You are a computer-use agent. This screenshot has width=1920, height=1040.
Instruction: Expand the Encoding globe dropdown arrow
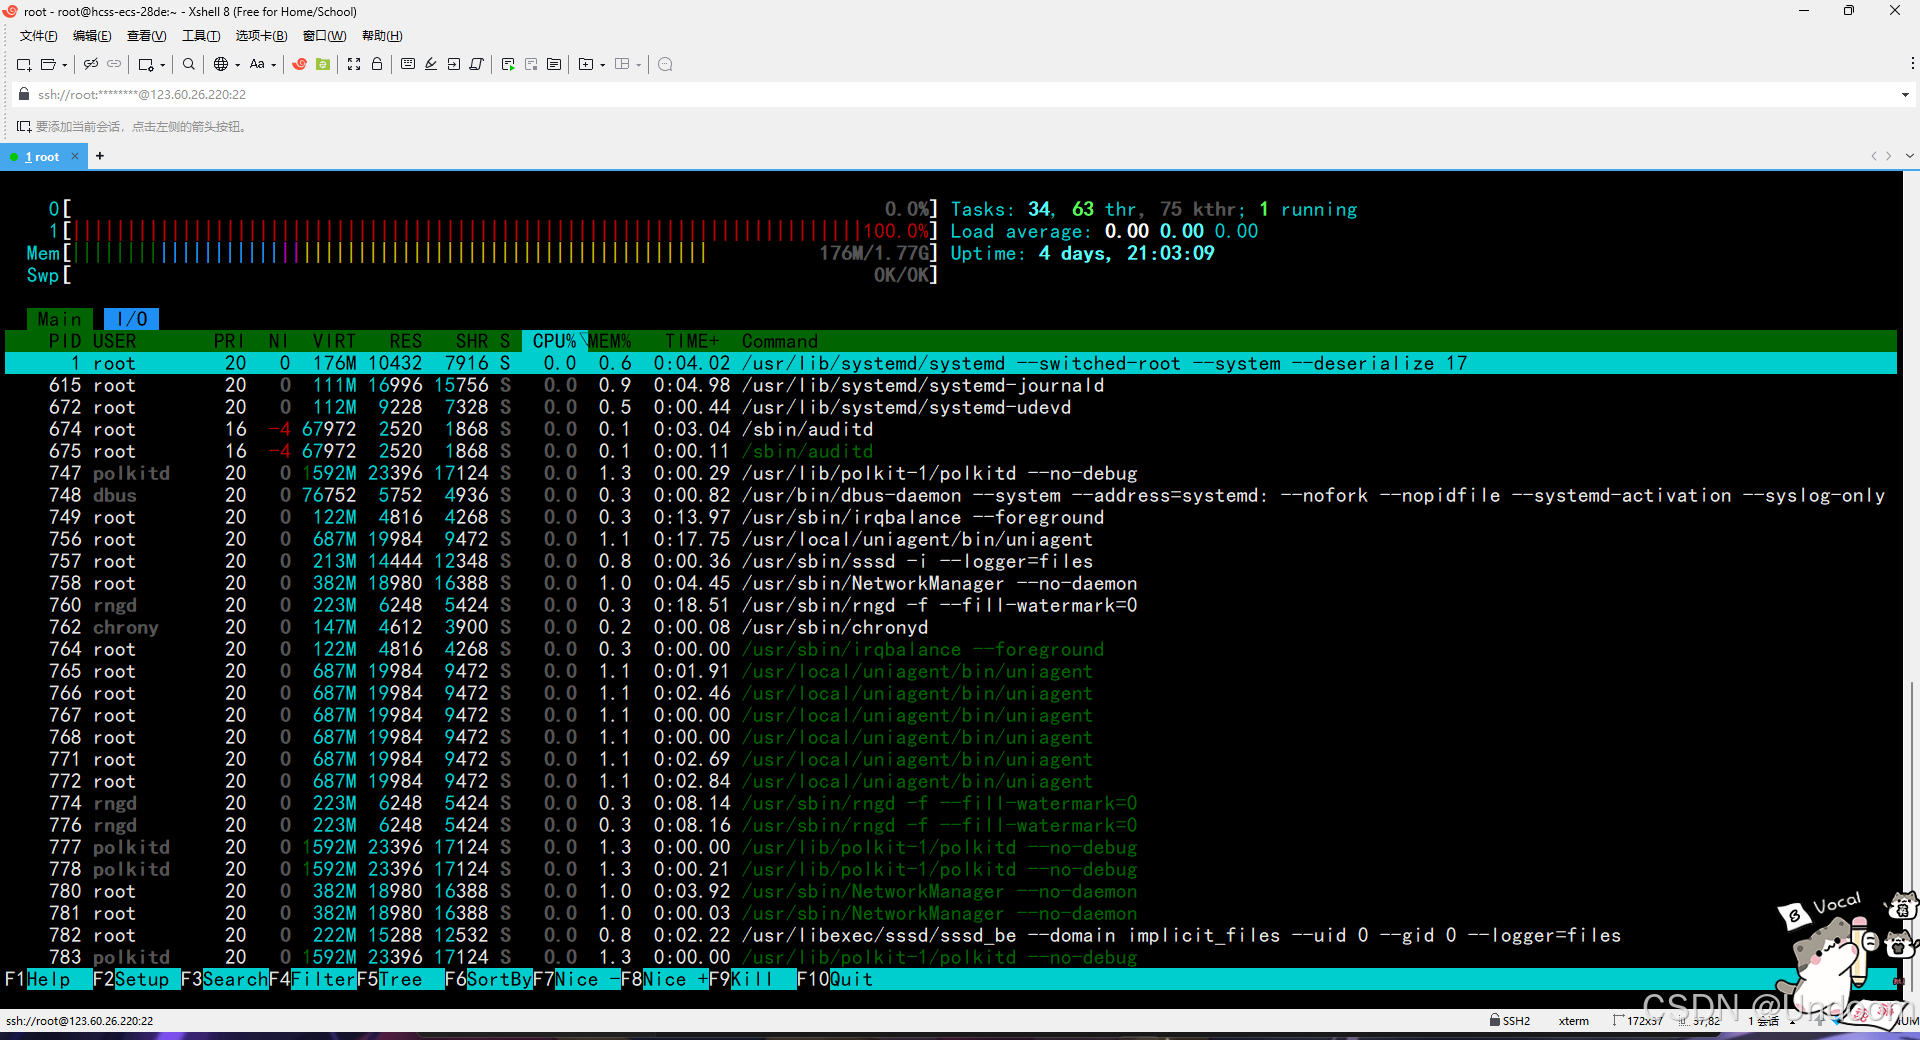coord(238,65)
